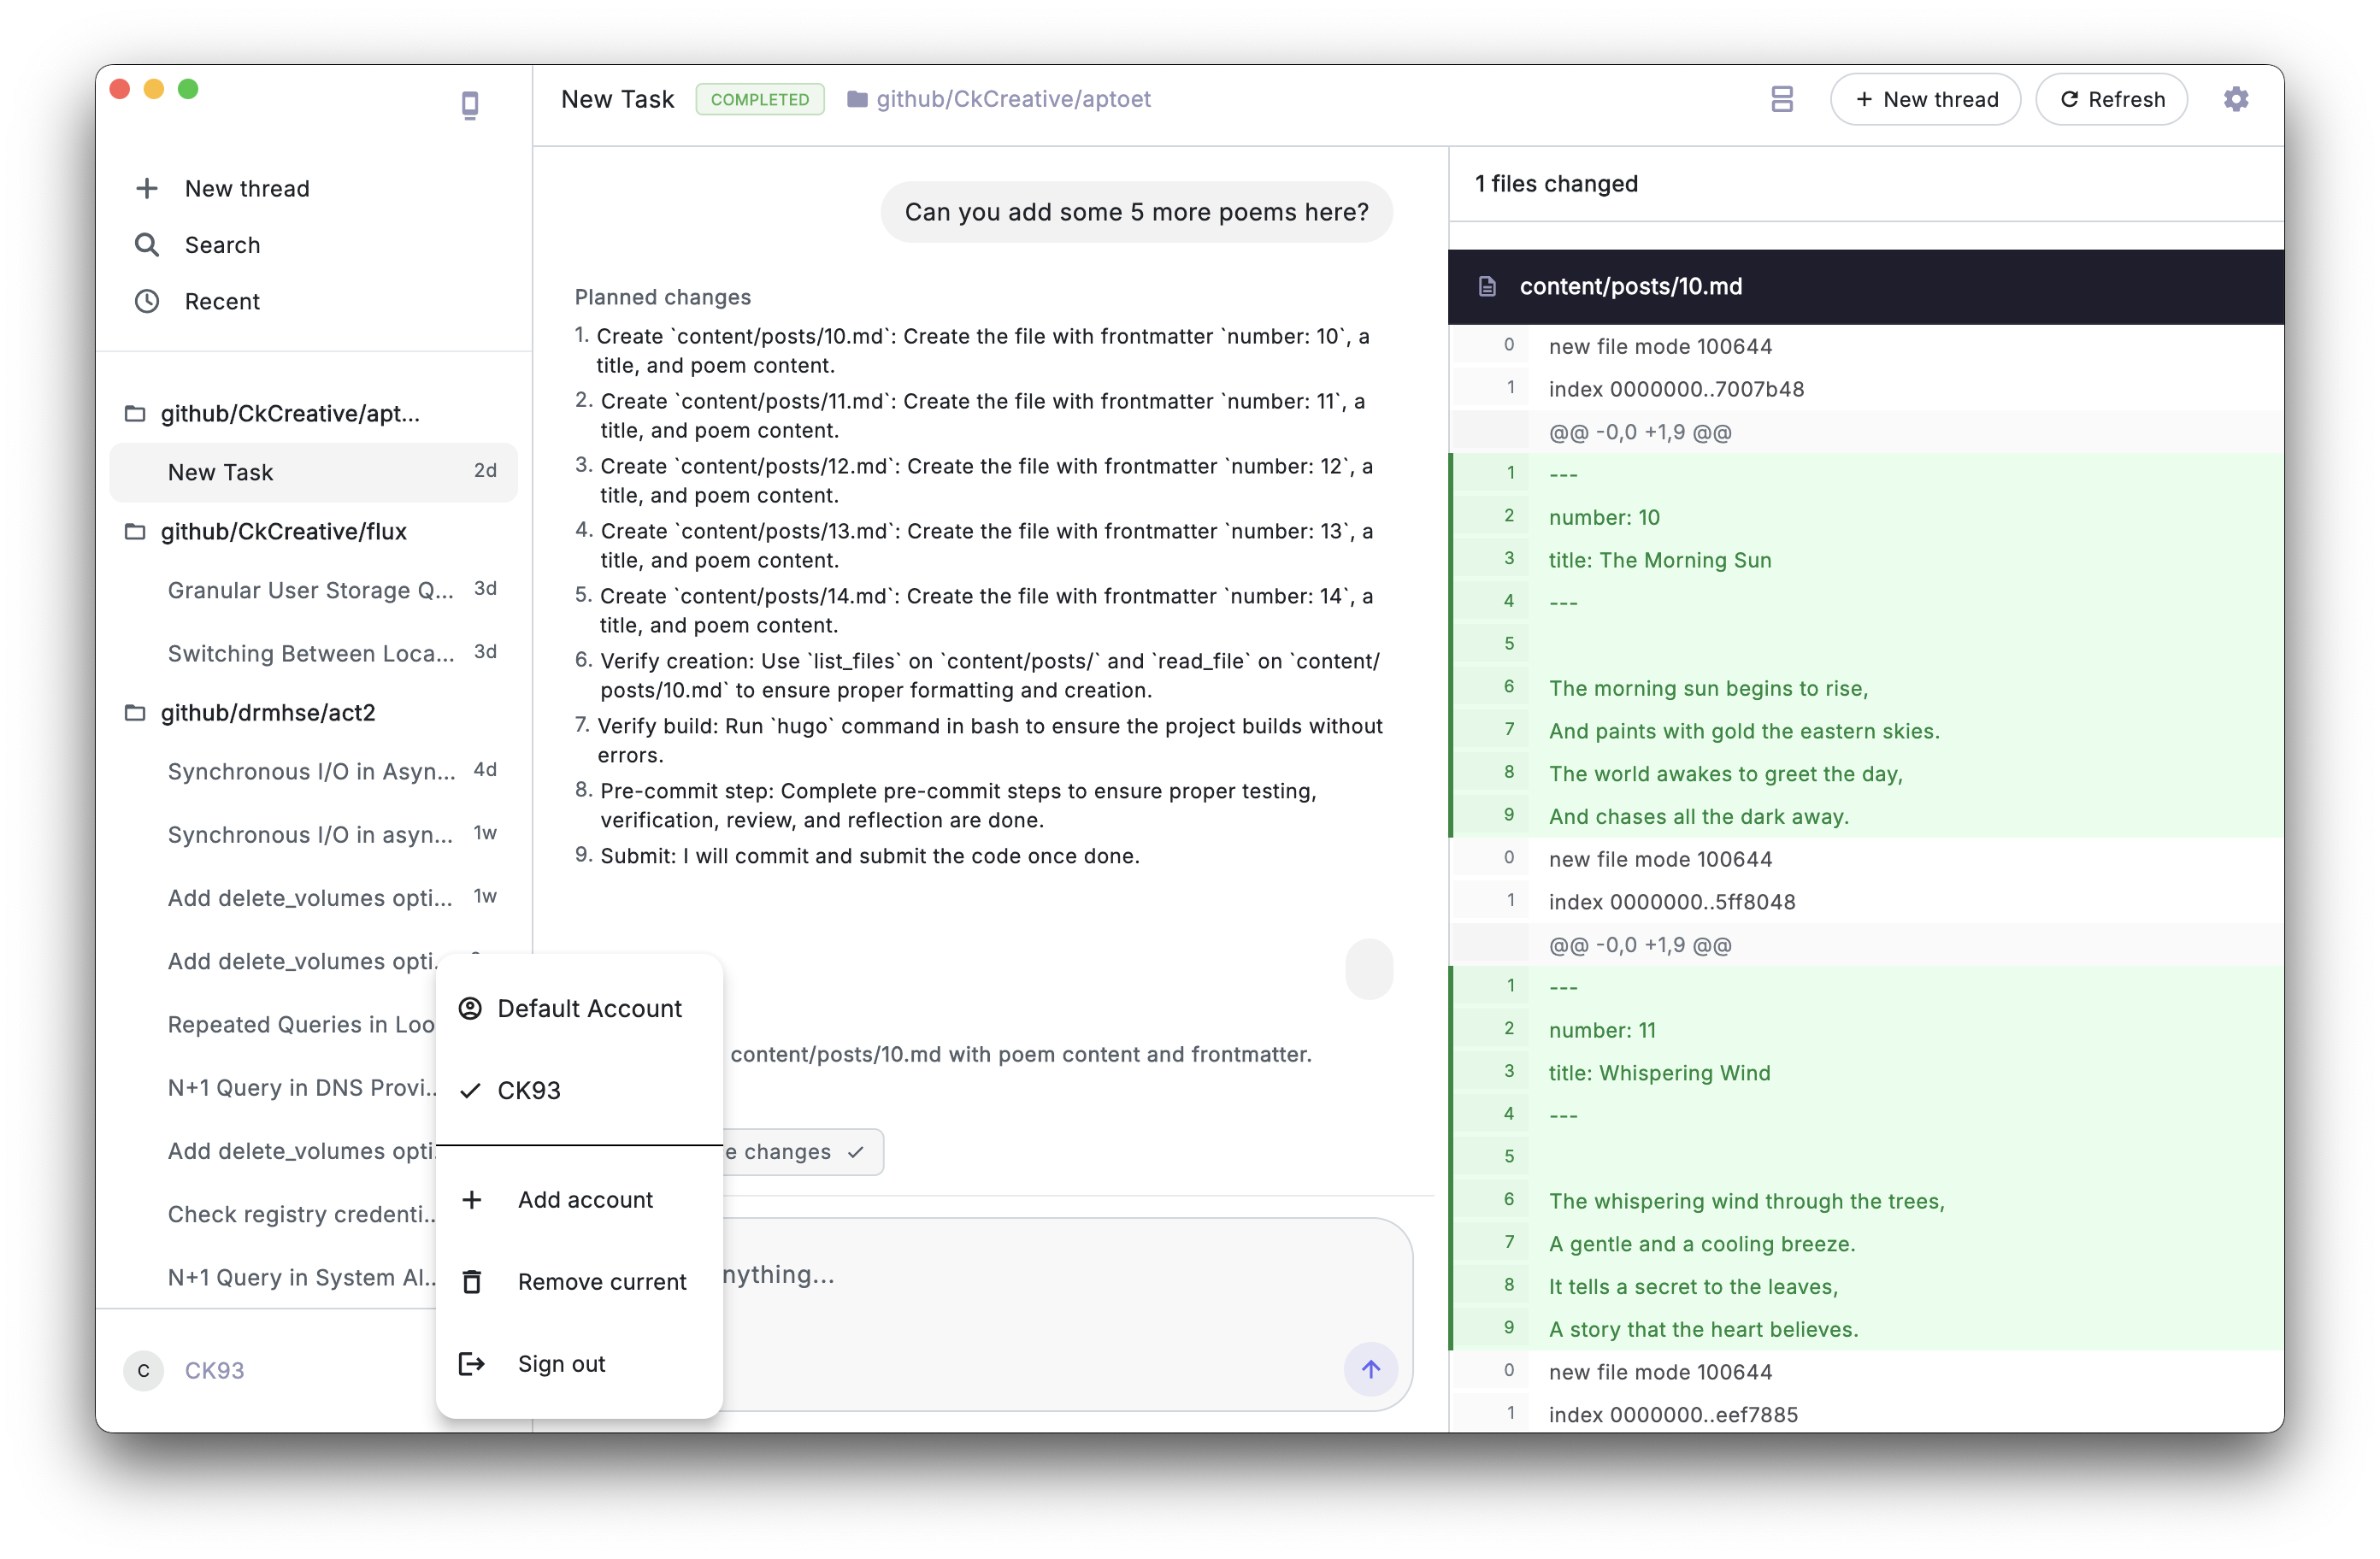Click folder icon in header repo path
2380x1559 pixels.
pos(857,99)
